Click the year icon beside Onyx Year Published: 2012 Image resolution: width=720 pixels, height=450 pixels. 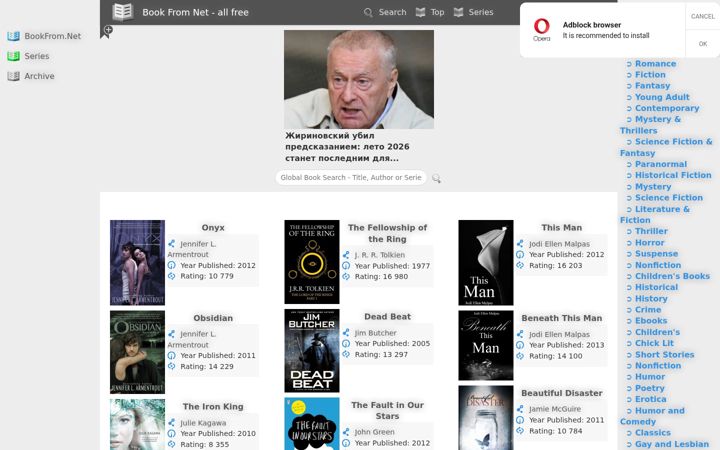171,265
